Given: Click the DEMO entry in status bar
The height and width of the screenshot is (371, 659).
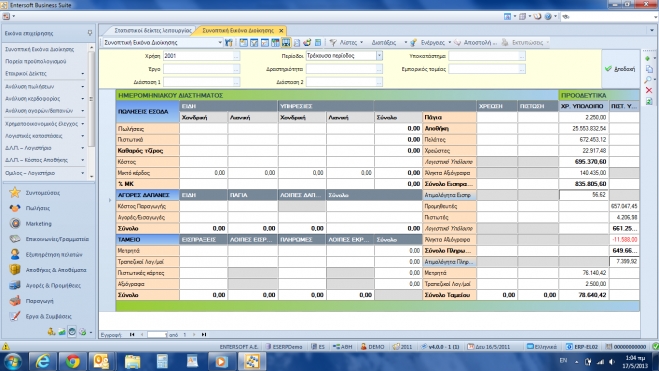Looking at the screenshot, I should (x=372, y=347).
